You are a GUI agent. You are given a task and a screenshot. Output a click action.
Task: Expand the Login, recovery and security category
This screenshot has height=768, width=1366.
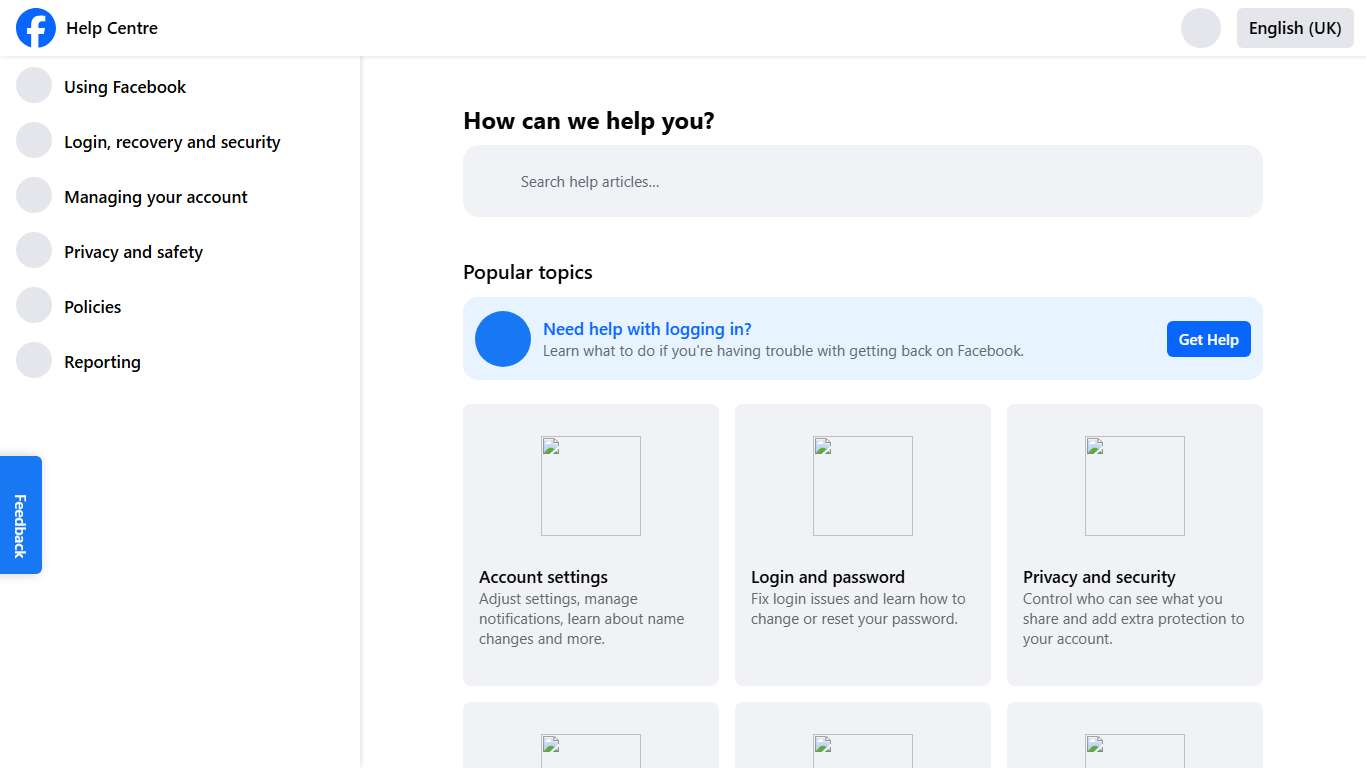pyautogui.click(x=171, y=141)
